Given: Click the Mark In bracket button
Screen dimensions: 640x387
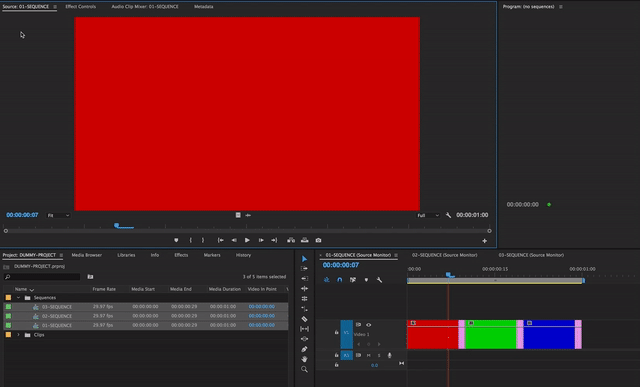Looking at the screenshot, I should coord(190,240).
